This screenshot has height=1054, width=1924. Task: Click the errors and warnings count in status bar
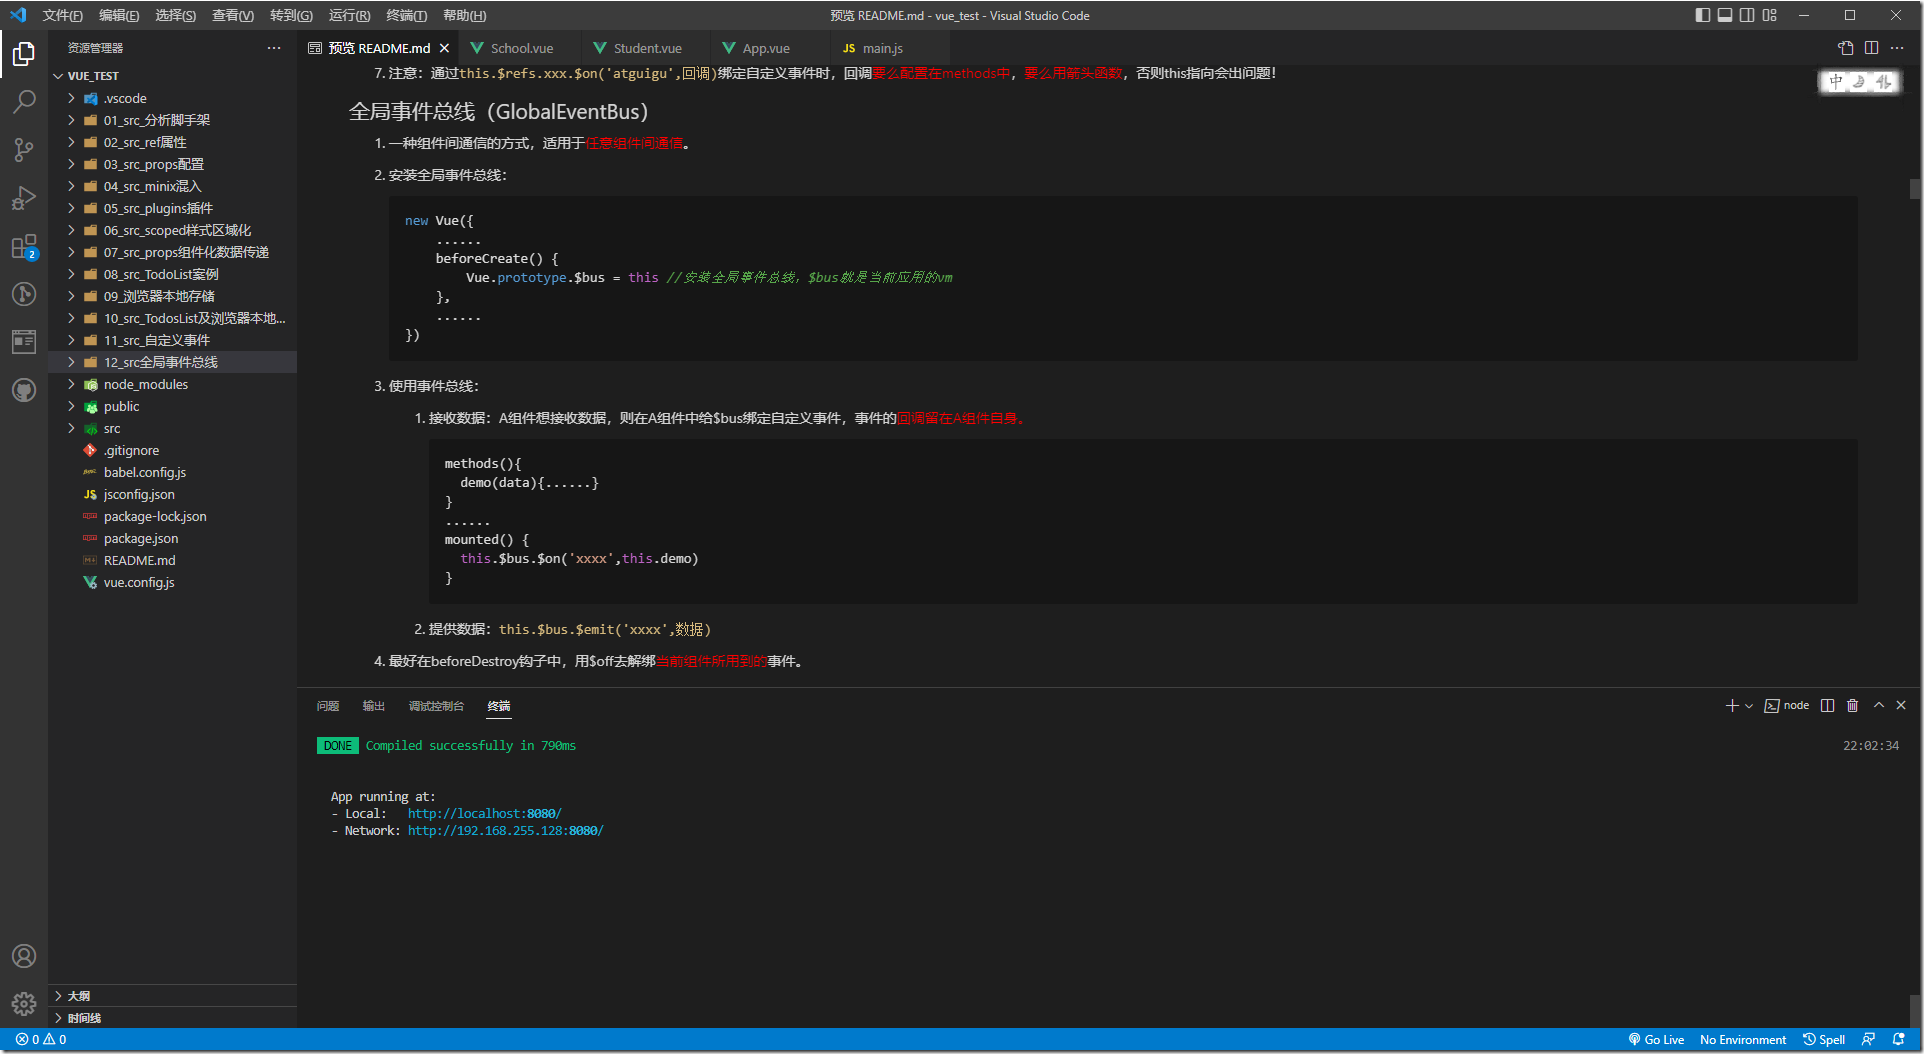pyautogui.click(x=41, y=1040)
